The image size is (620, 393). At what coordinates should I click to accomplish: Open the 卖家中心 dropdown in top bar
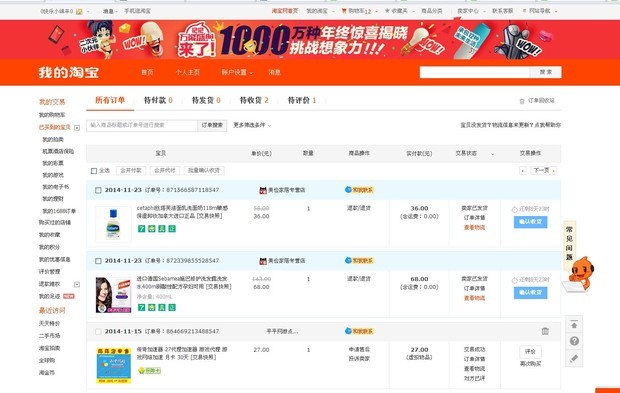(x=471, y=11)
